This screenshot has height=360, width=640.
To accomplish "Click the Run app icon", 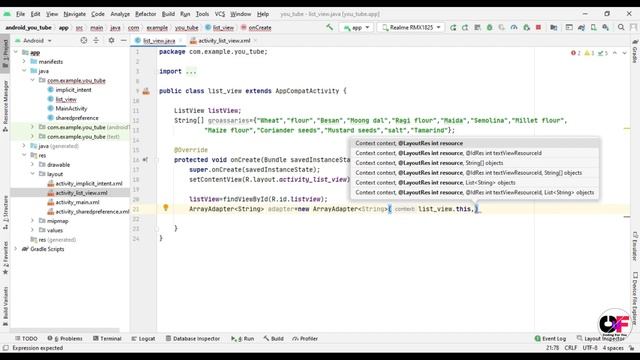I will pyautogui.click(x=453, y=27).
